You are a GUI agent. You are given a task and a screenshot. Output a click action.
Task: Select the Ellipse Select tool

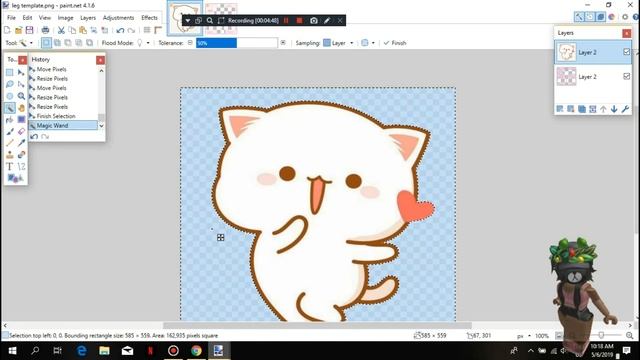coord(10,96)
